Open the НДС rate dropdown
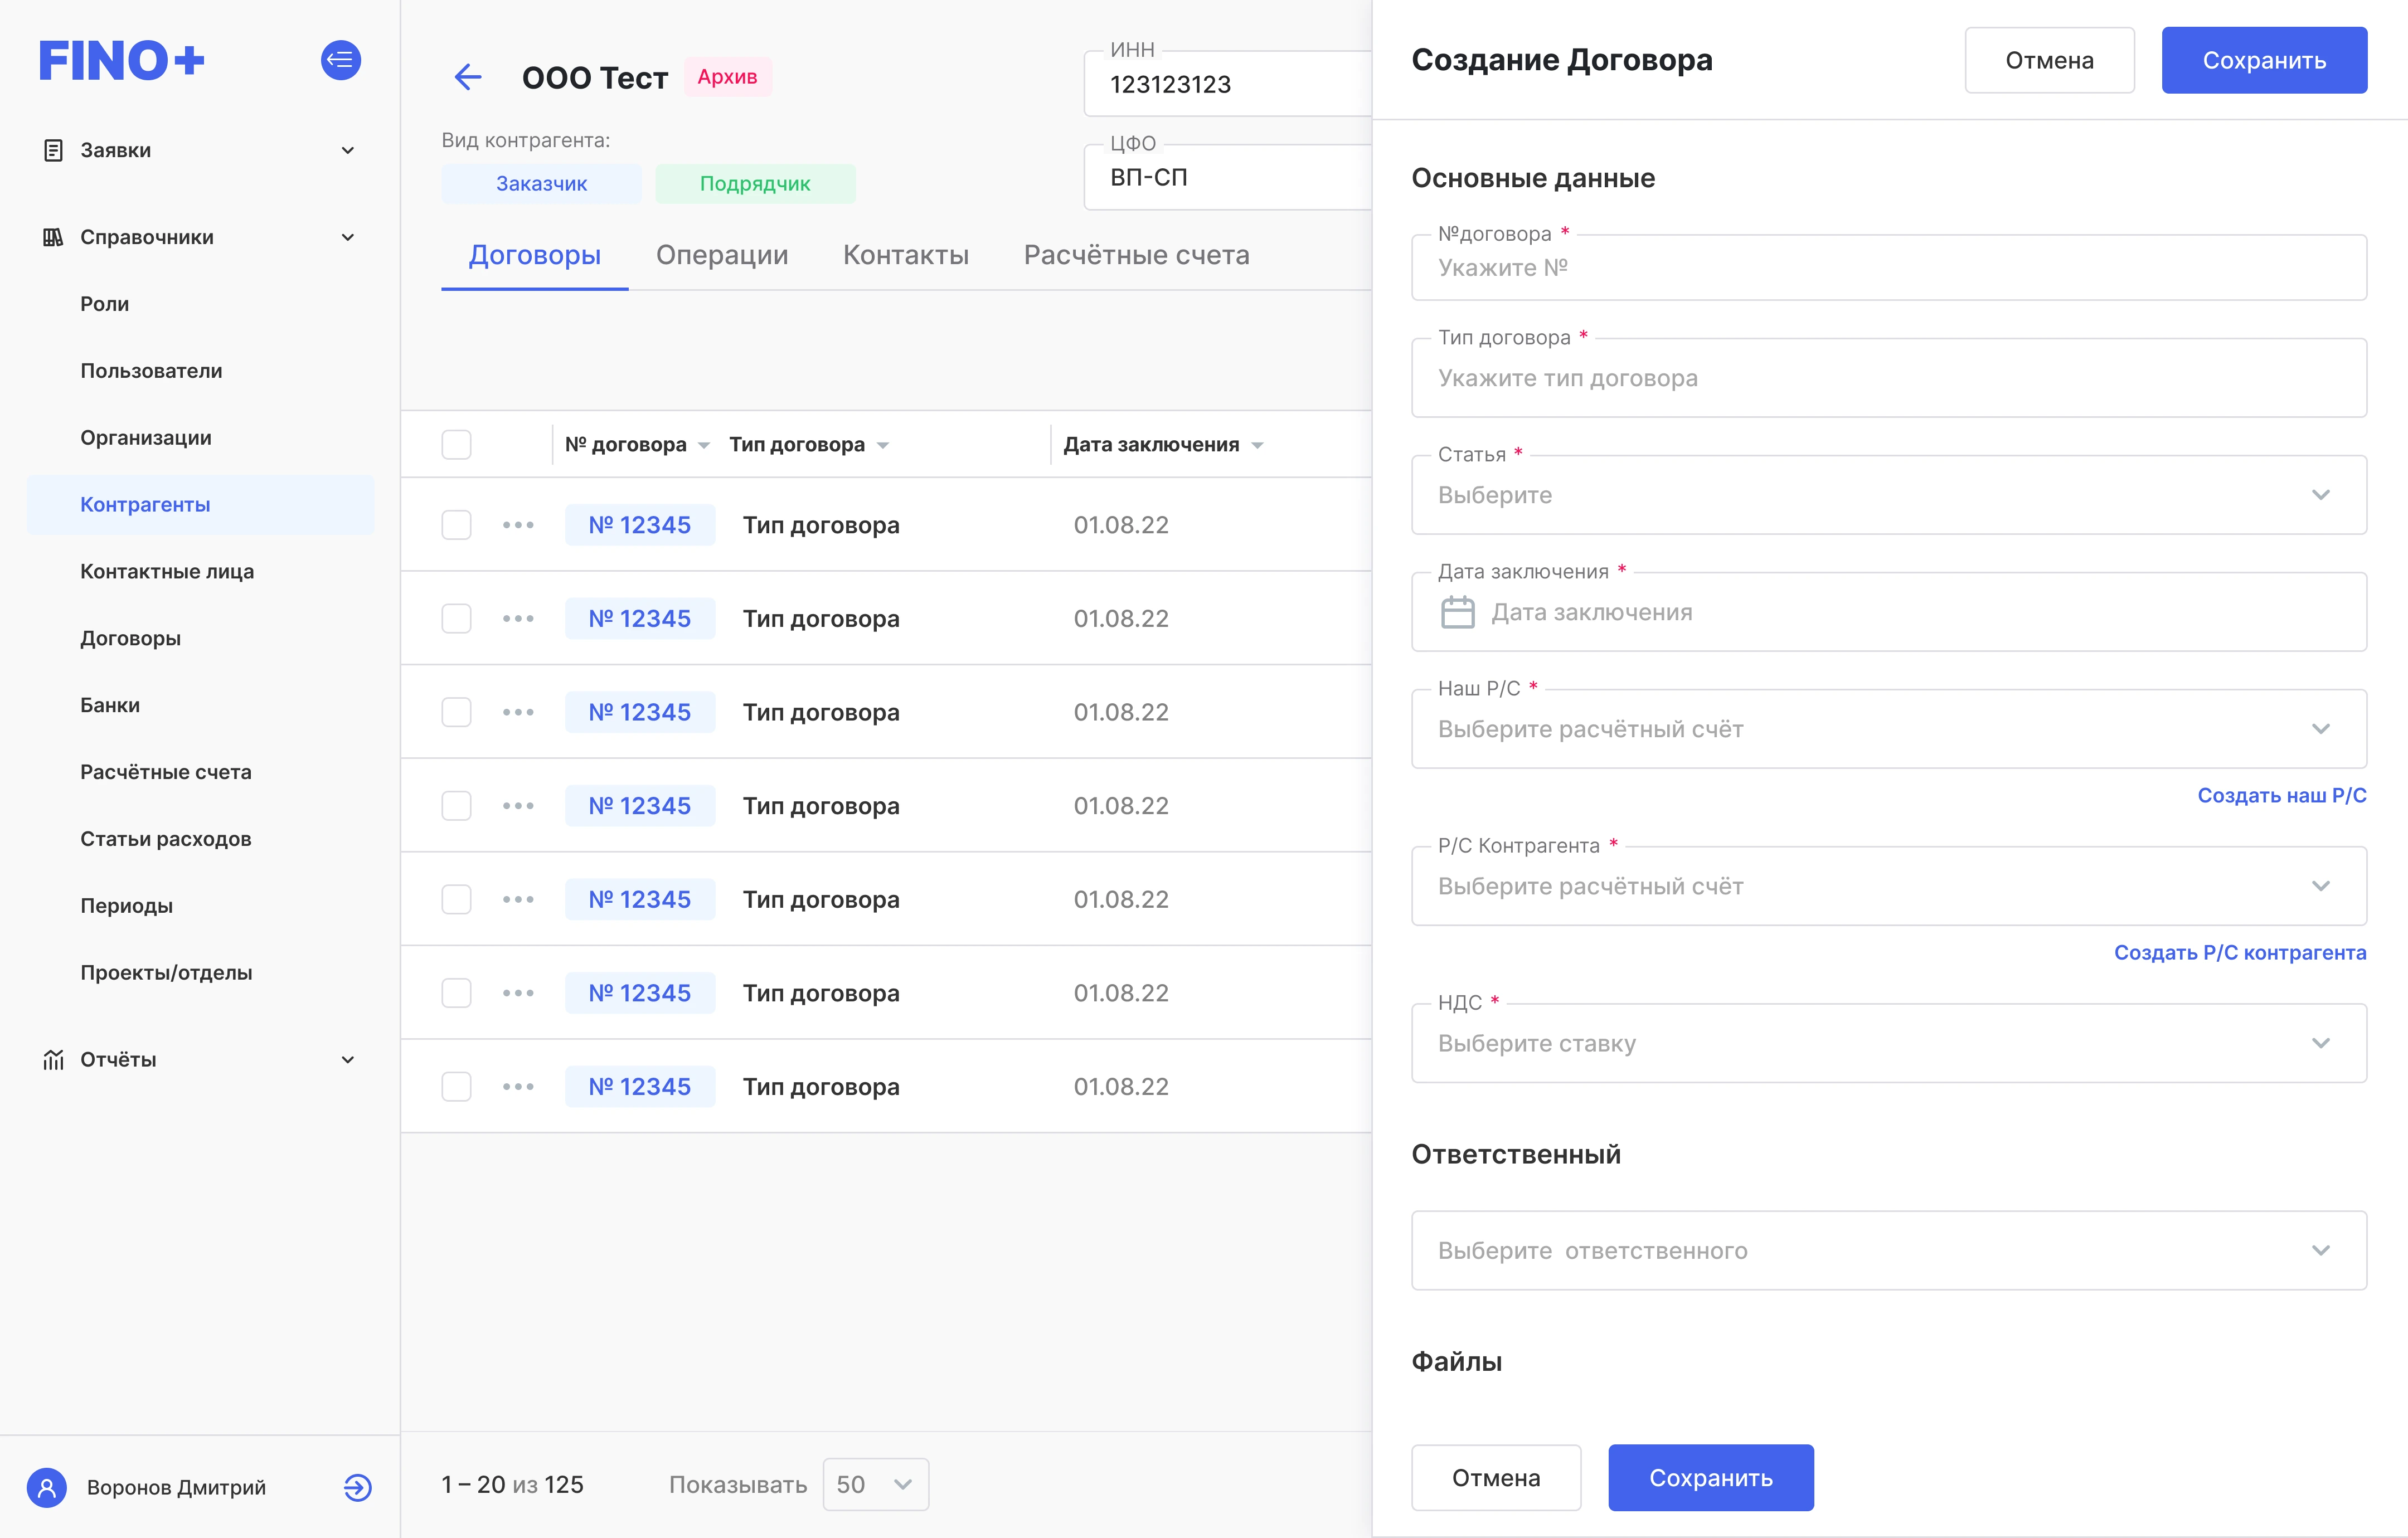Screen dimensions: 2408x1538 coord(1888,1043)
